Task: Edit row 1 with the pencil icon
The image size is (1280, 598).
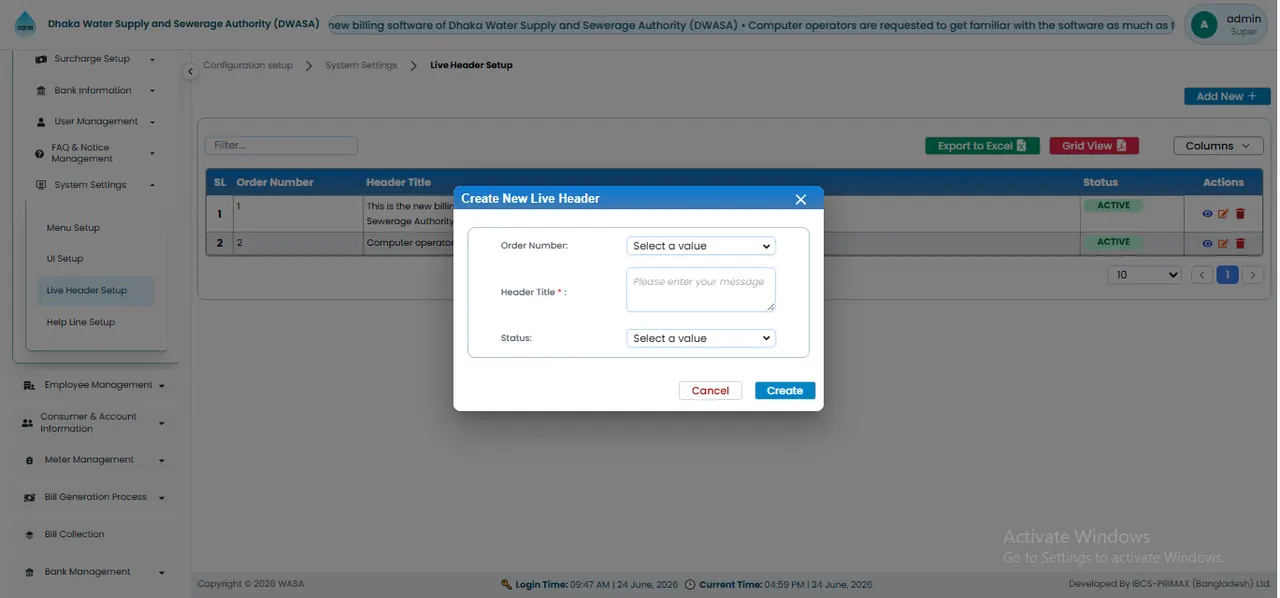Action: point(1223,214)
